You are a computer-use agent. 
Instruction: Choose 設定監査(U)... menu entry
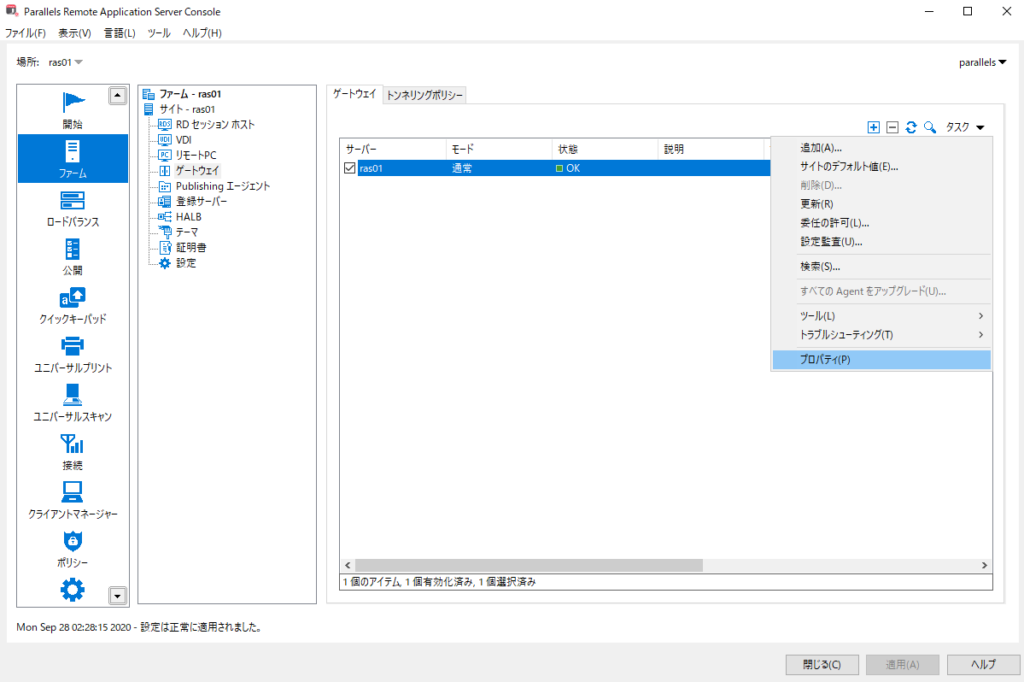(881, 242)
